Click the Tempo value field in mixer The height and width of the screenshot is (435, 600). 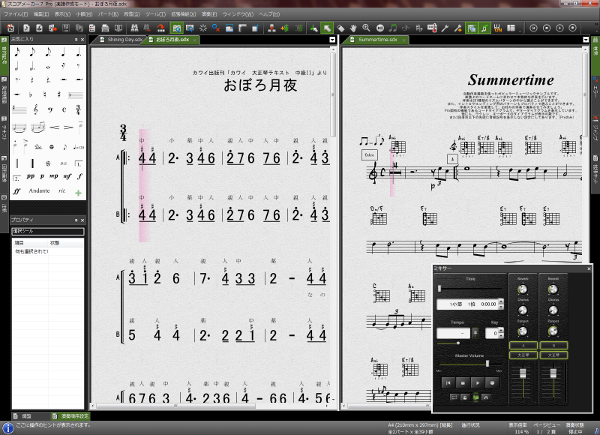[x=453, y=333]
